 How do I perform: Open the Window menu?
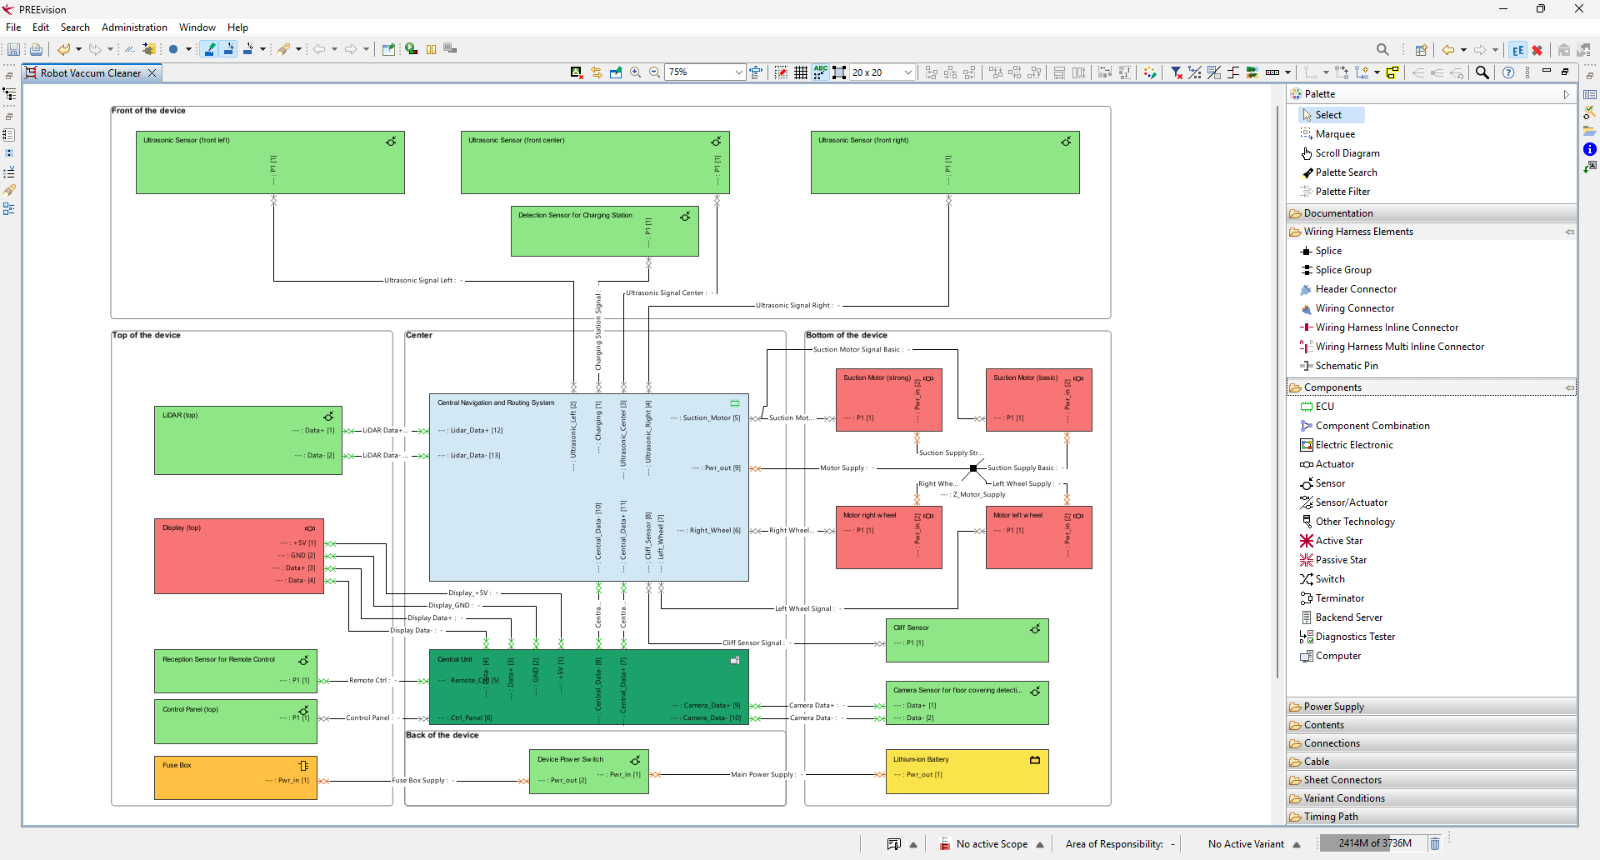click(197, 27)
